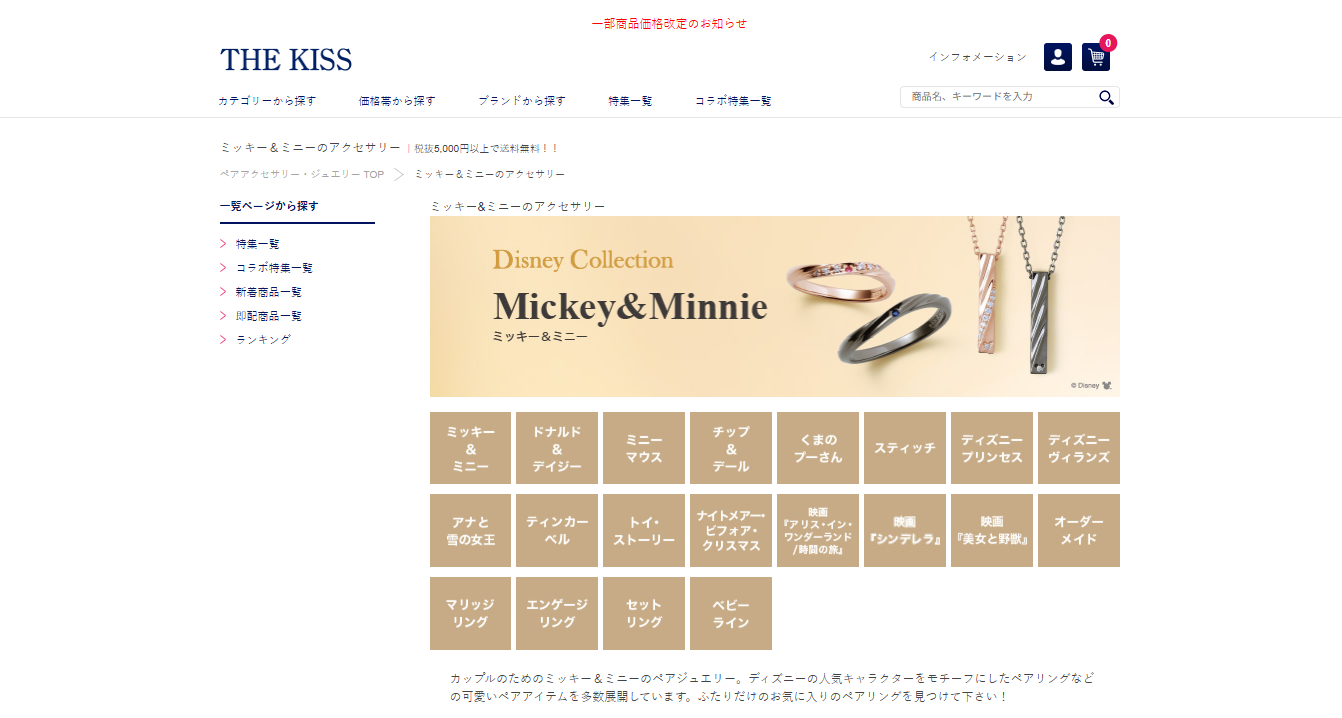
Task: Open the shopping cart icon
Action: point(1096,57)
